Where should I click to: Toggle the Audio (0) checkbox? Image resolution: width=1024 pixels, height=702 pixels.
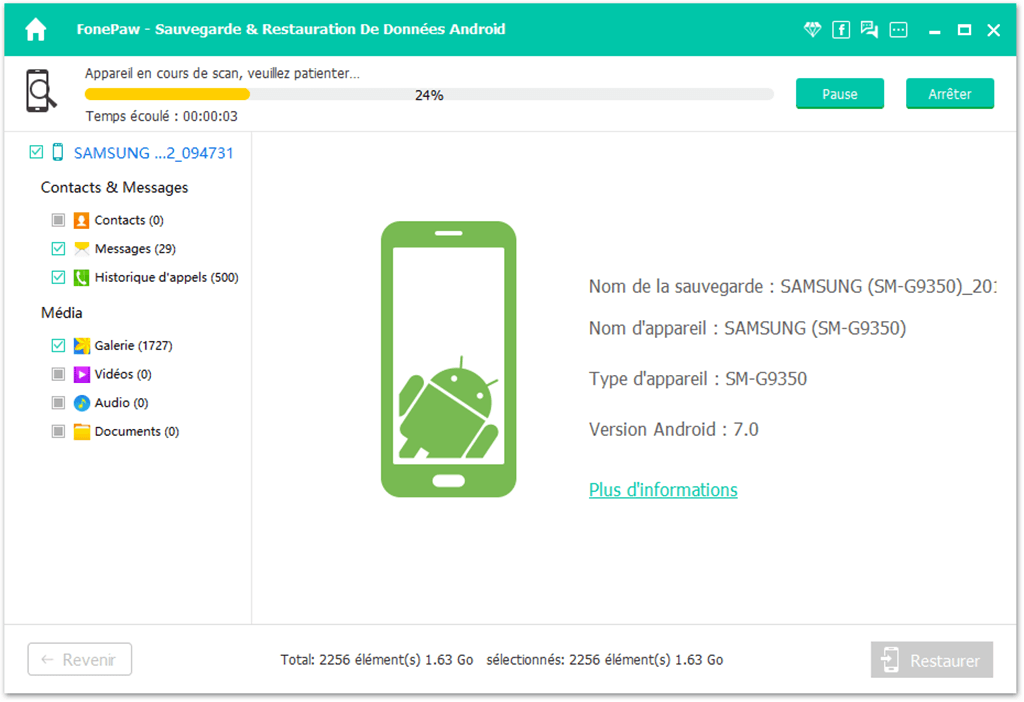coord(58,403)
